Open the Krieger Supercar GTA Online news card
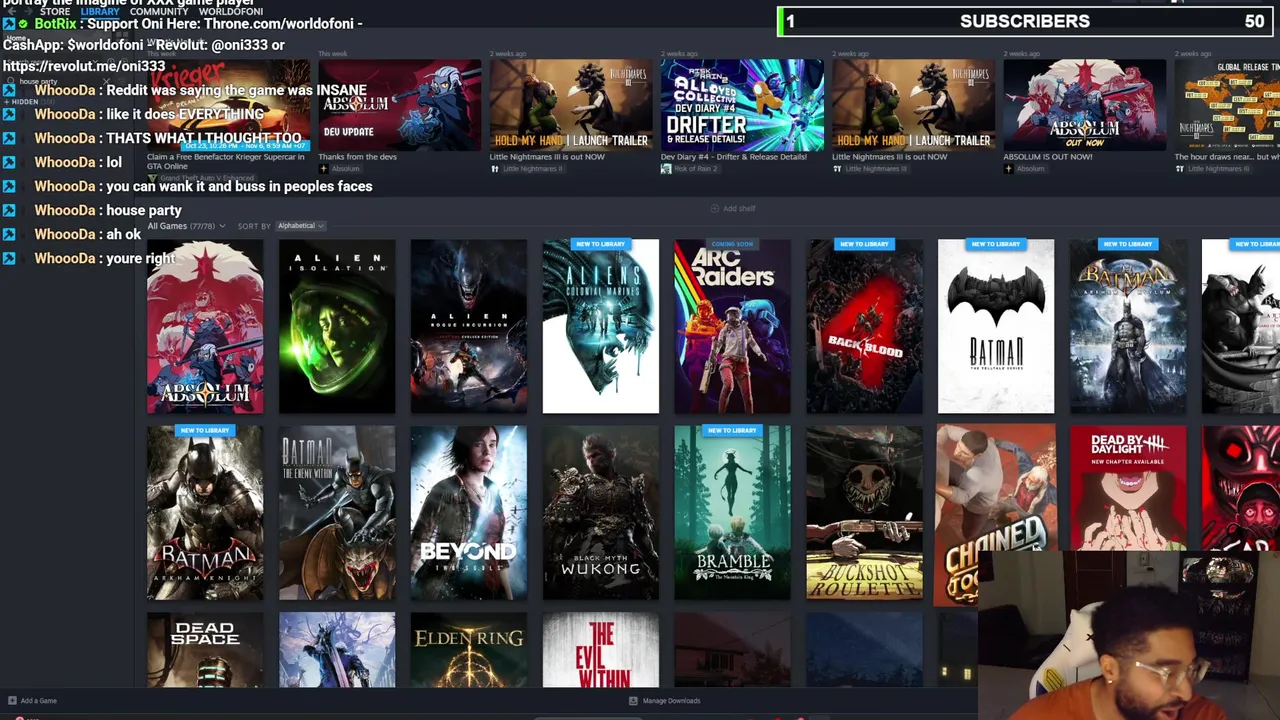Screen dimensions: 1280x720 pos(229,105)
